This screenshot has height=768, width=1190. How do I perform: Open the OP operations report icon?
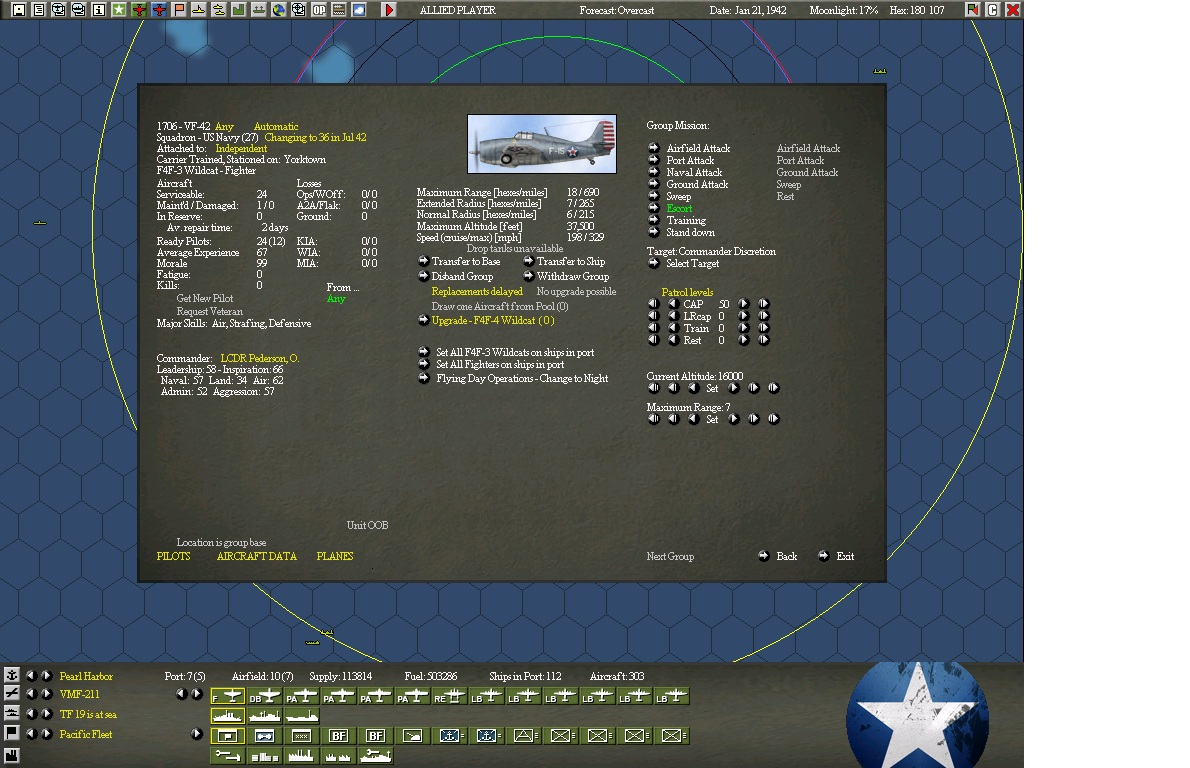(319, 10)
